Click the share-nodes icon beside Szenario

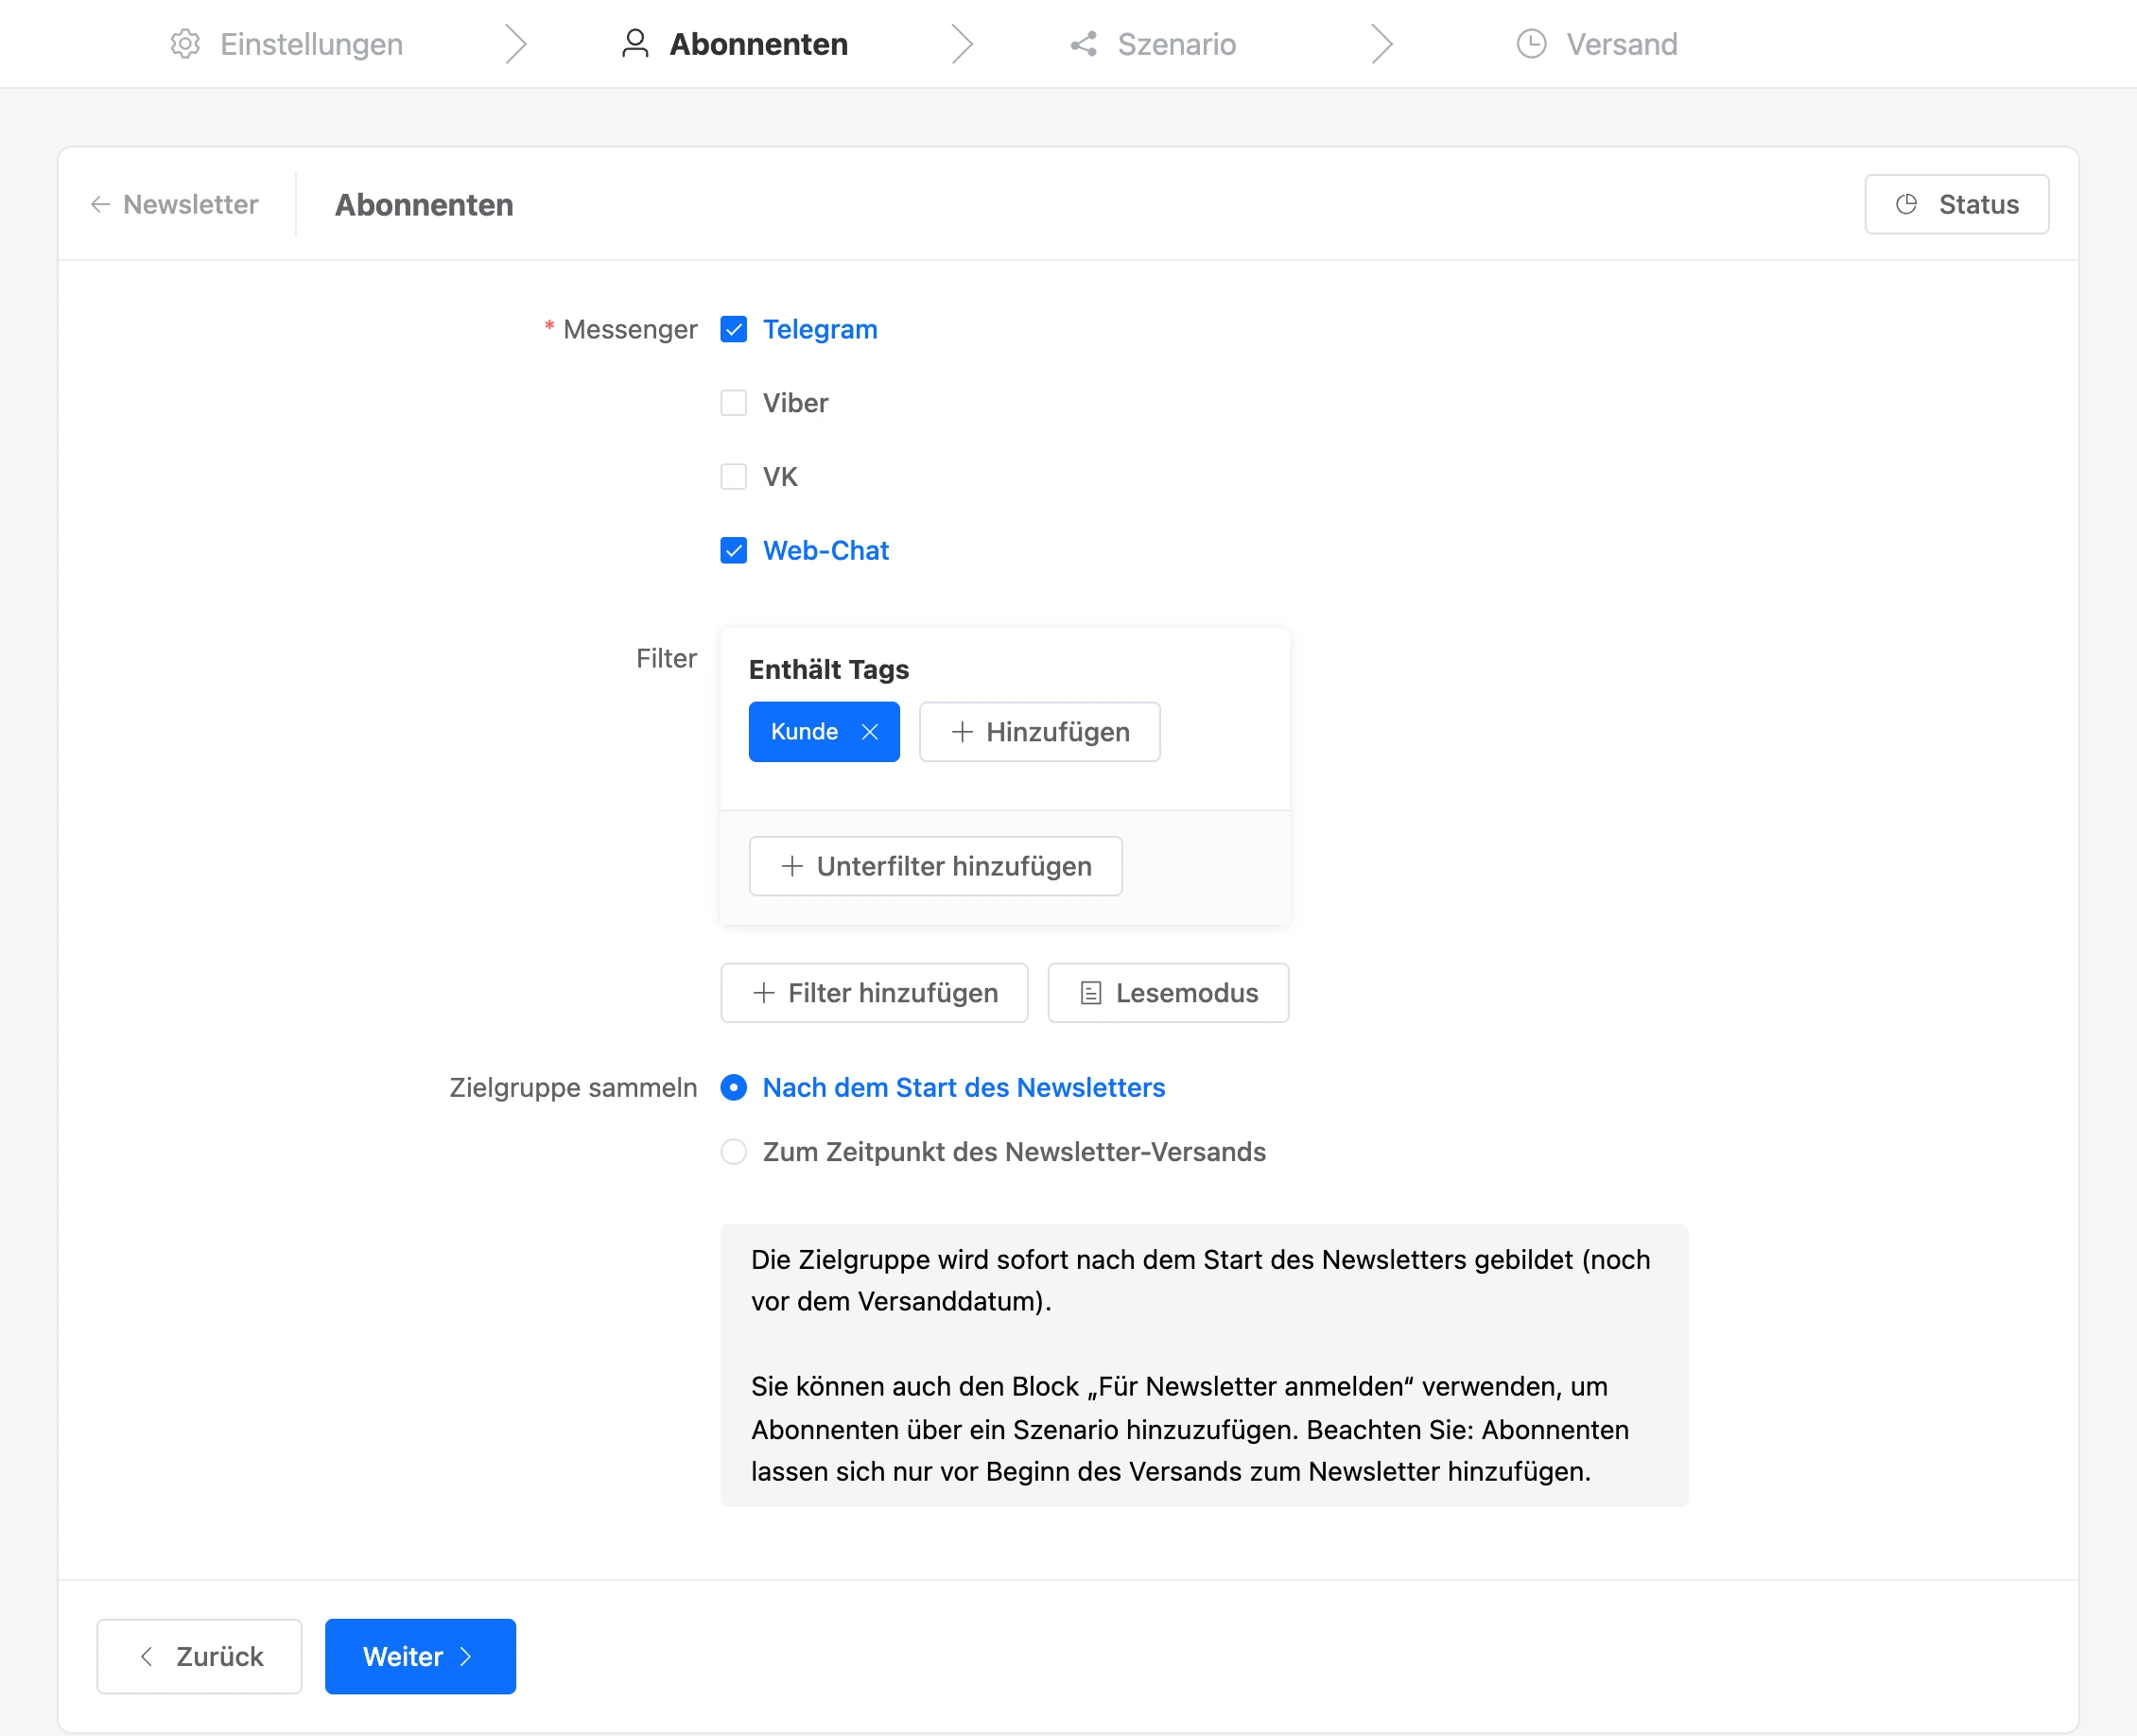click(x=1084, y=44)
